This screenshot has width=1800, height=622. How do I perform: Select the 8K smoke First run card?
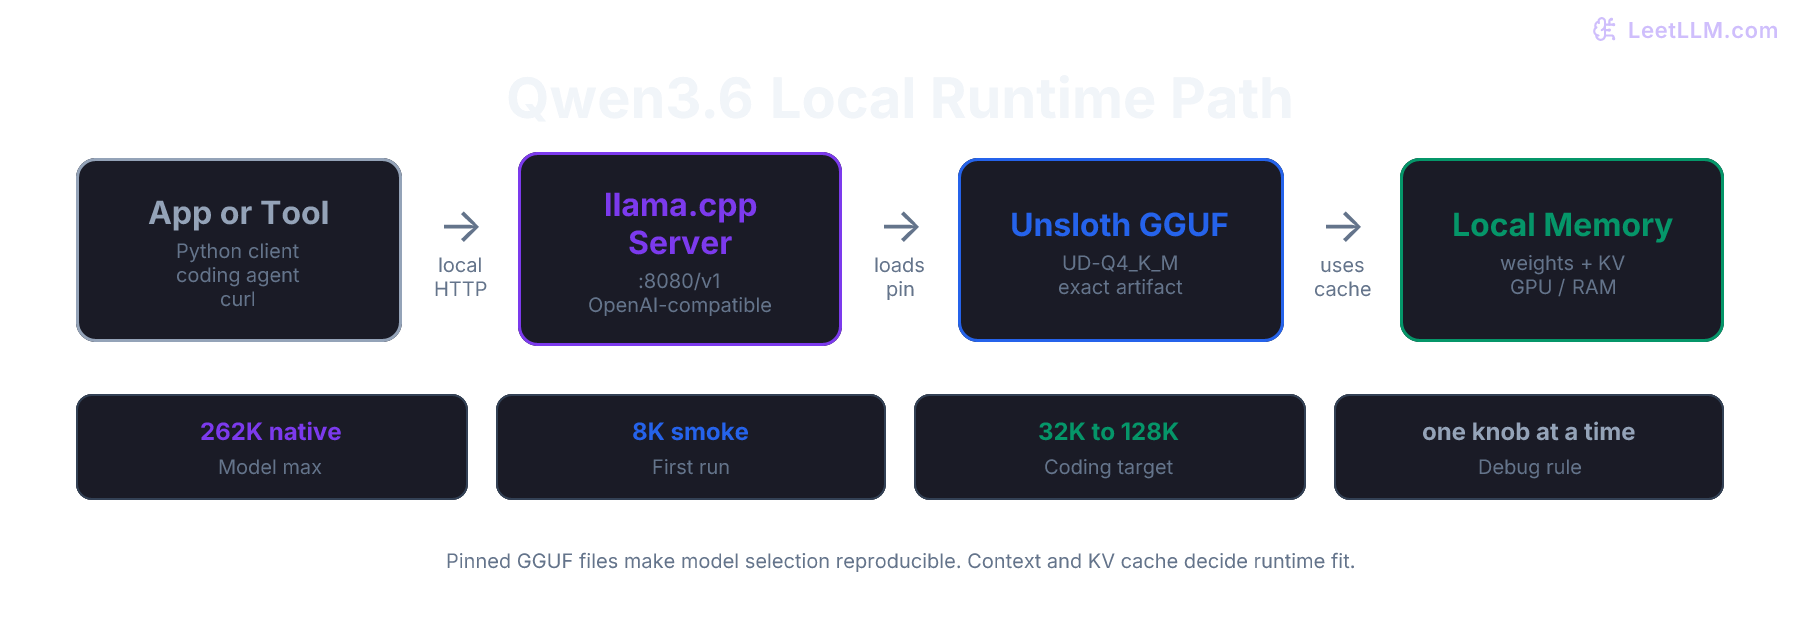(x=691, y=447)
